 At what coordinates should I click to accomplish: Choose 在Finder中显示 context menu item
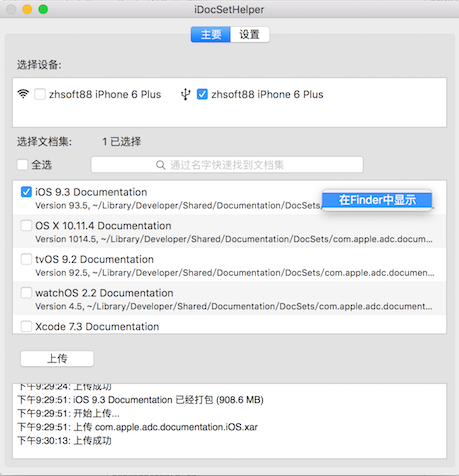[x=377, y=200]
